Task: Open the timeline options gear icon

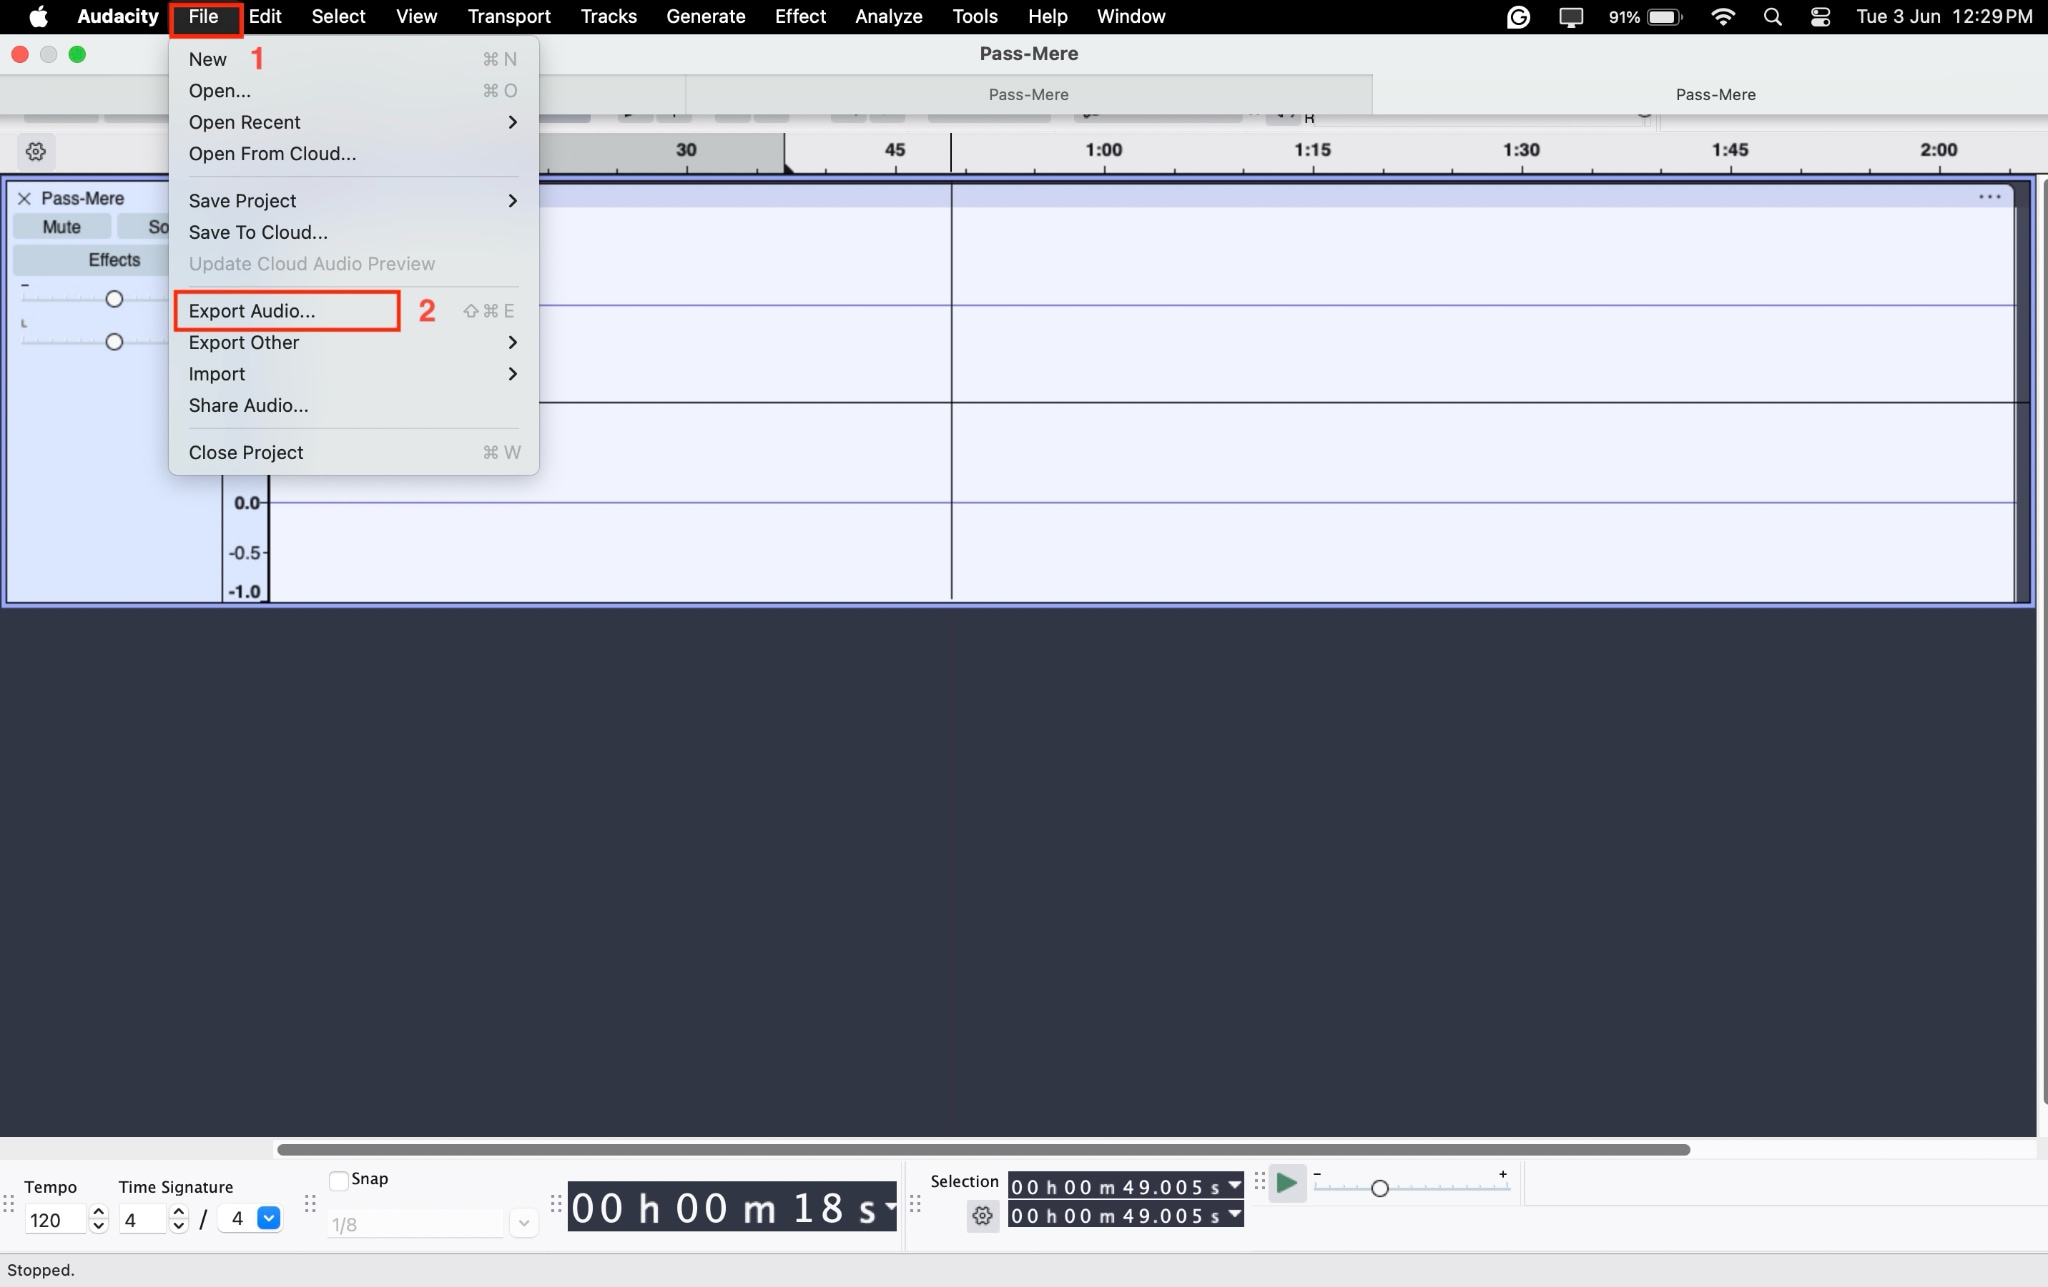Action: pyautogui.click(x=36, y=152)
